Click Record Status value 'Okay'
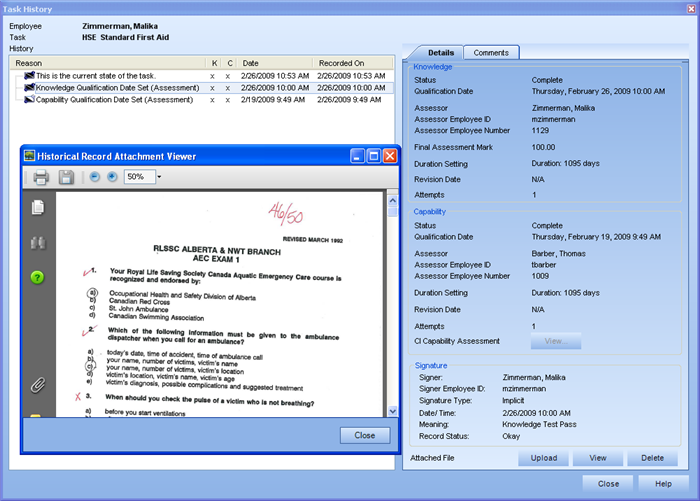The height and width of the screenshot is (501, 700). 511,436
